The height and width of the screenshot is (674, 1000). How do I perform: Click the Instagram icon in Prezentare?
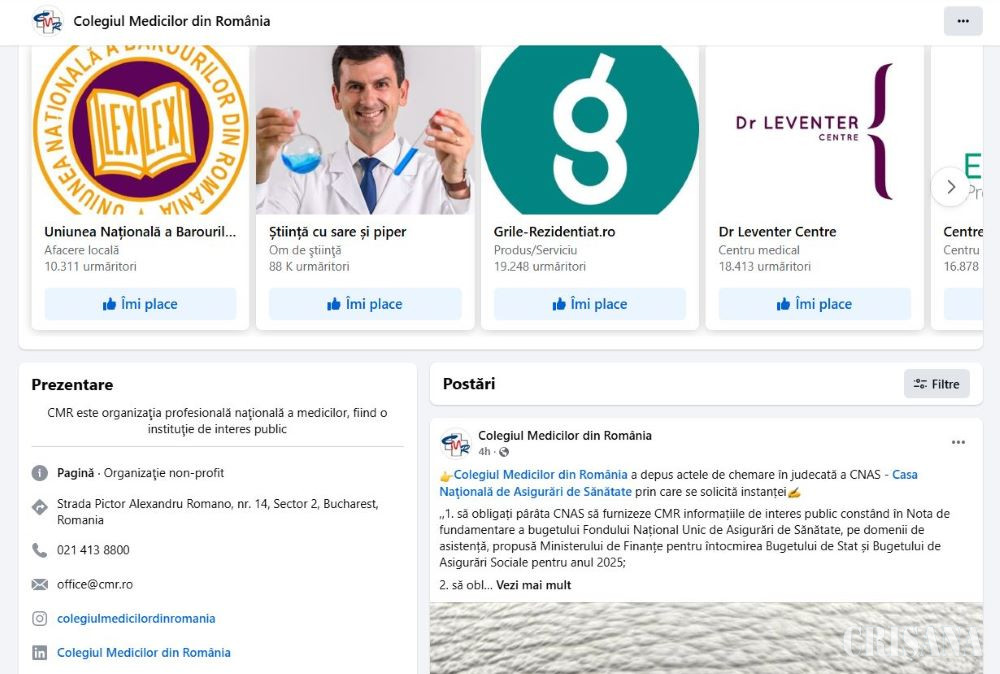(x=40, y=619)
